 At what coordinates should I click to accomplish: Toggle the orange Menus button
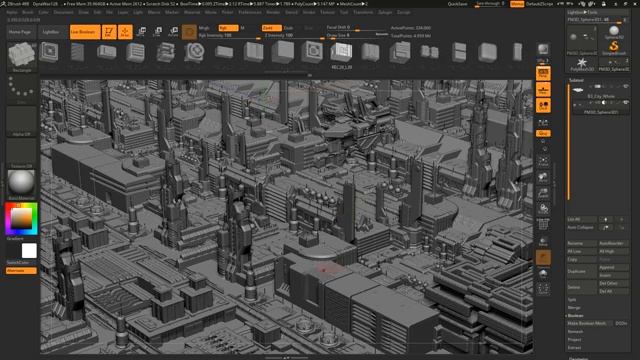pos(517,4)
